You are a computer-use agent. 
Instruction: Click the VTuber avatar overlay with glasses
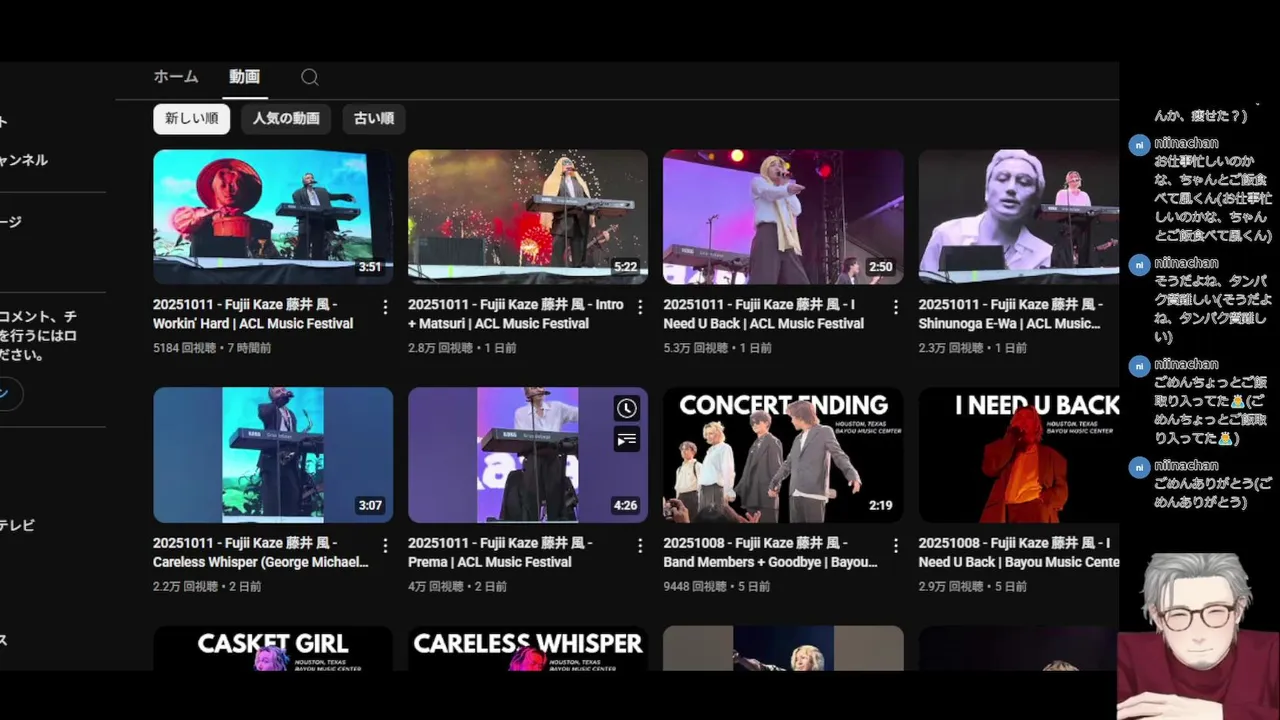point(1198,635)
